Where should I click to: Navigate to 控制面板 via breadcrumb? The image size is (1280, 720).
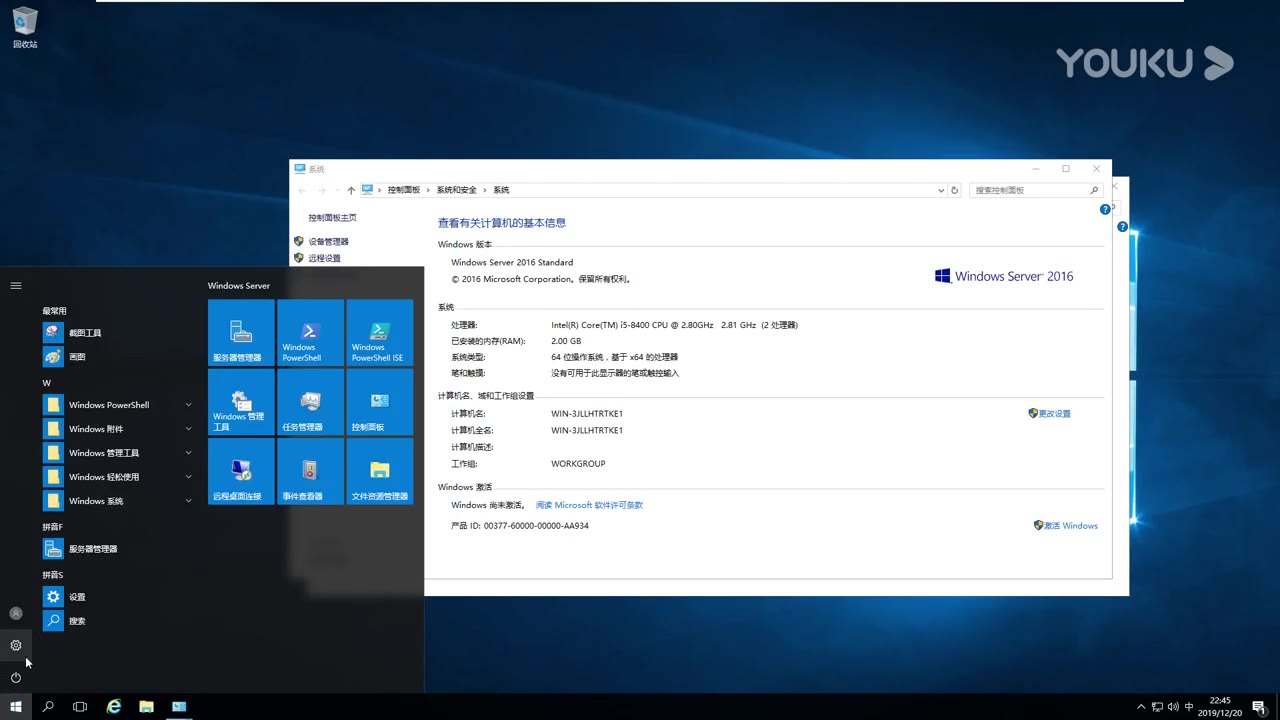(x=405, y=189)
